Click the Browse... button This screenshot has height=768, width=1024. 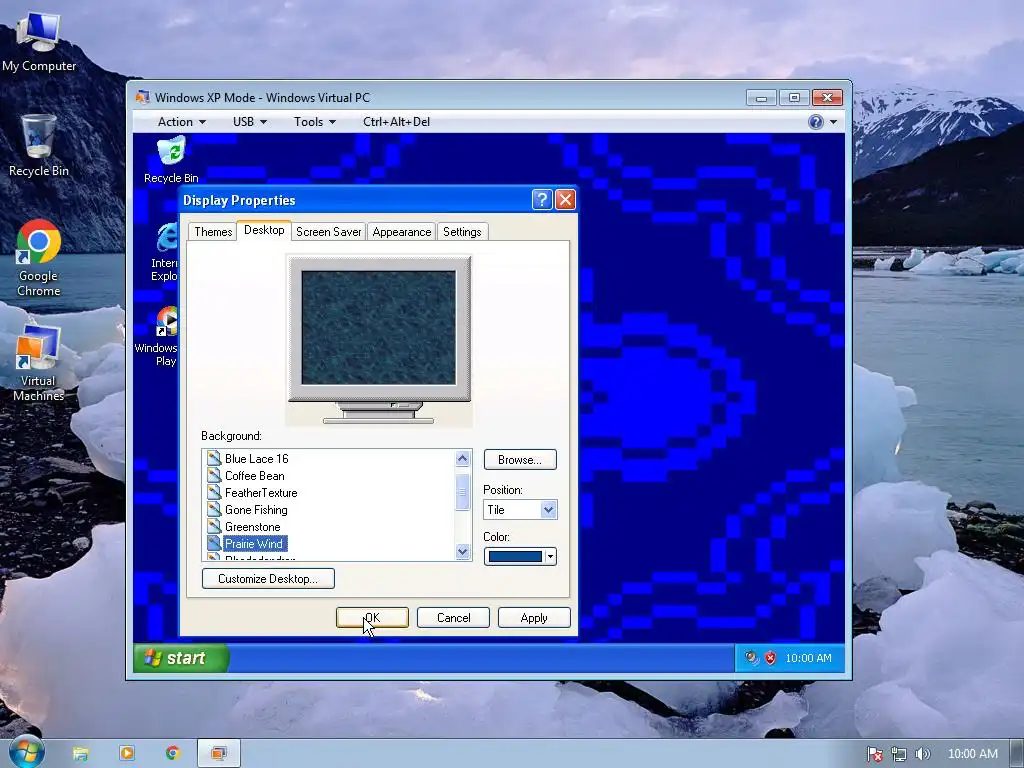click(x=520, y=460)
